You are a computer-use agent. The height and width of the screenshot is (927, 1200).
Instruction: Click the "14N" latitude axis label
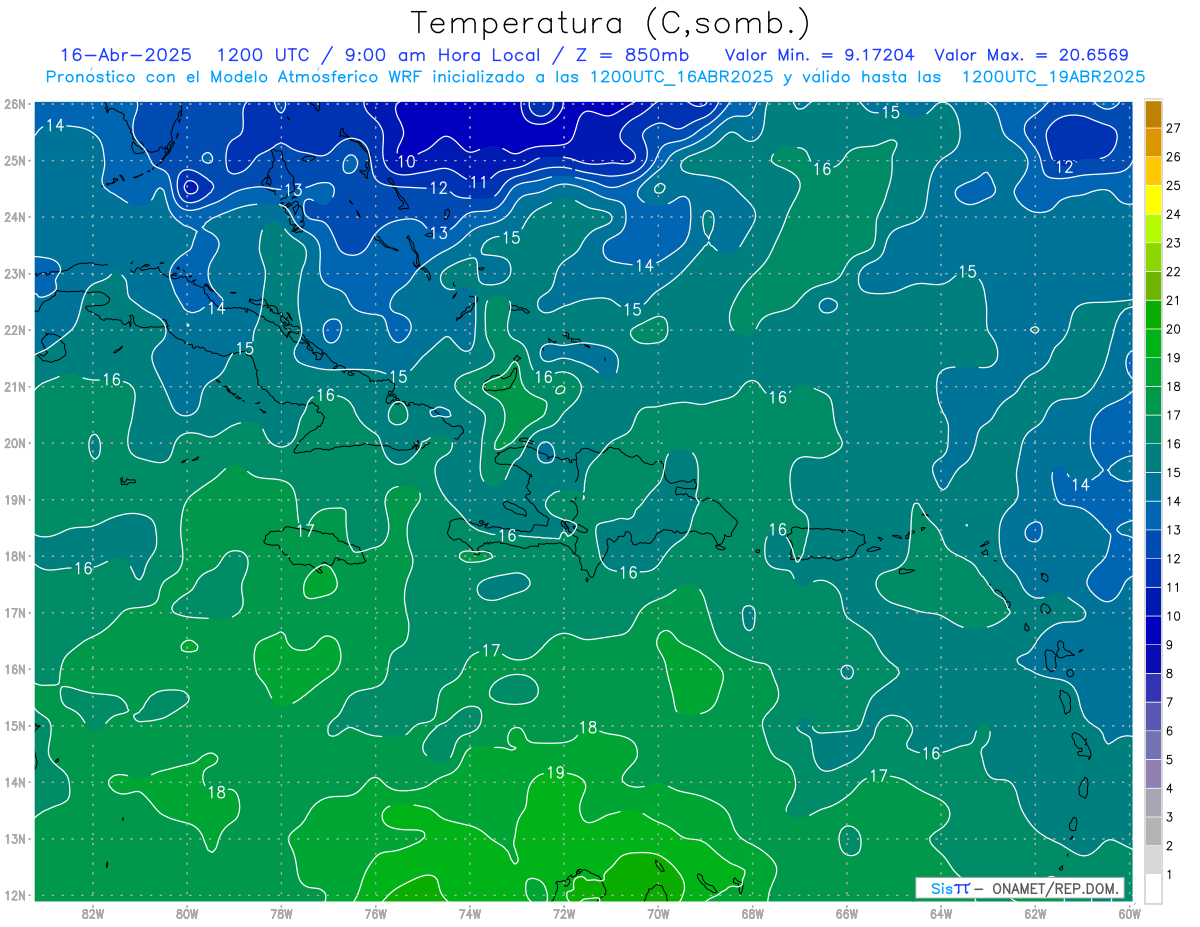point(14,782)
